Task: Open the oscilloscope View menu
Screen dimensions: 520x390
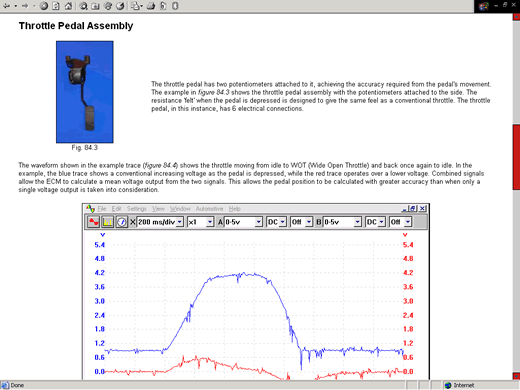Action: (158, 209)
